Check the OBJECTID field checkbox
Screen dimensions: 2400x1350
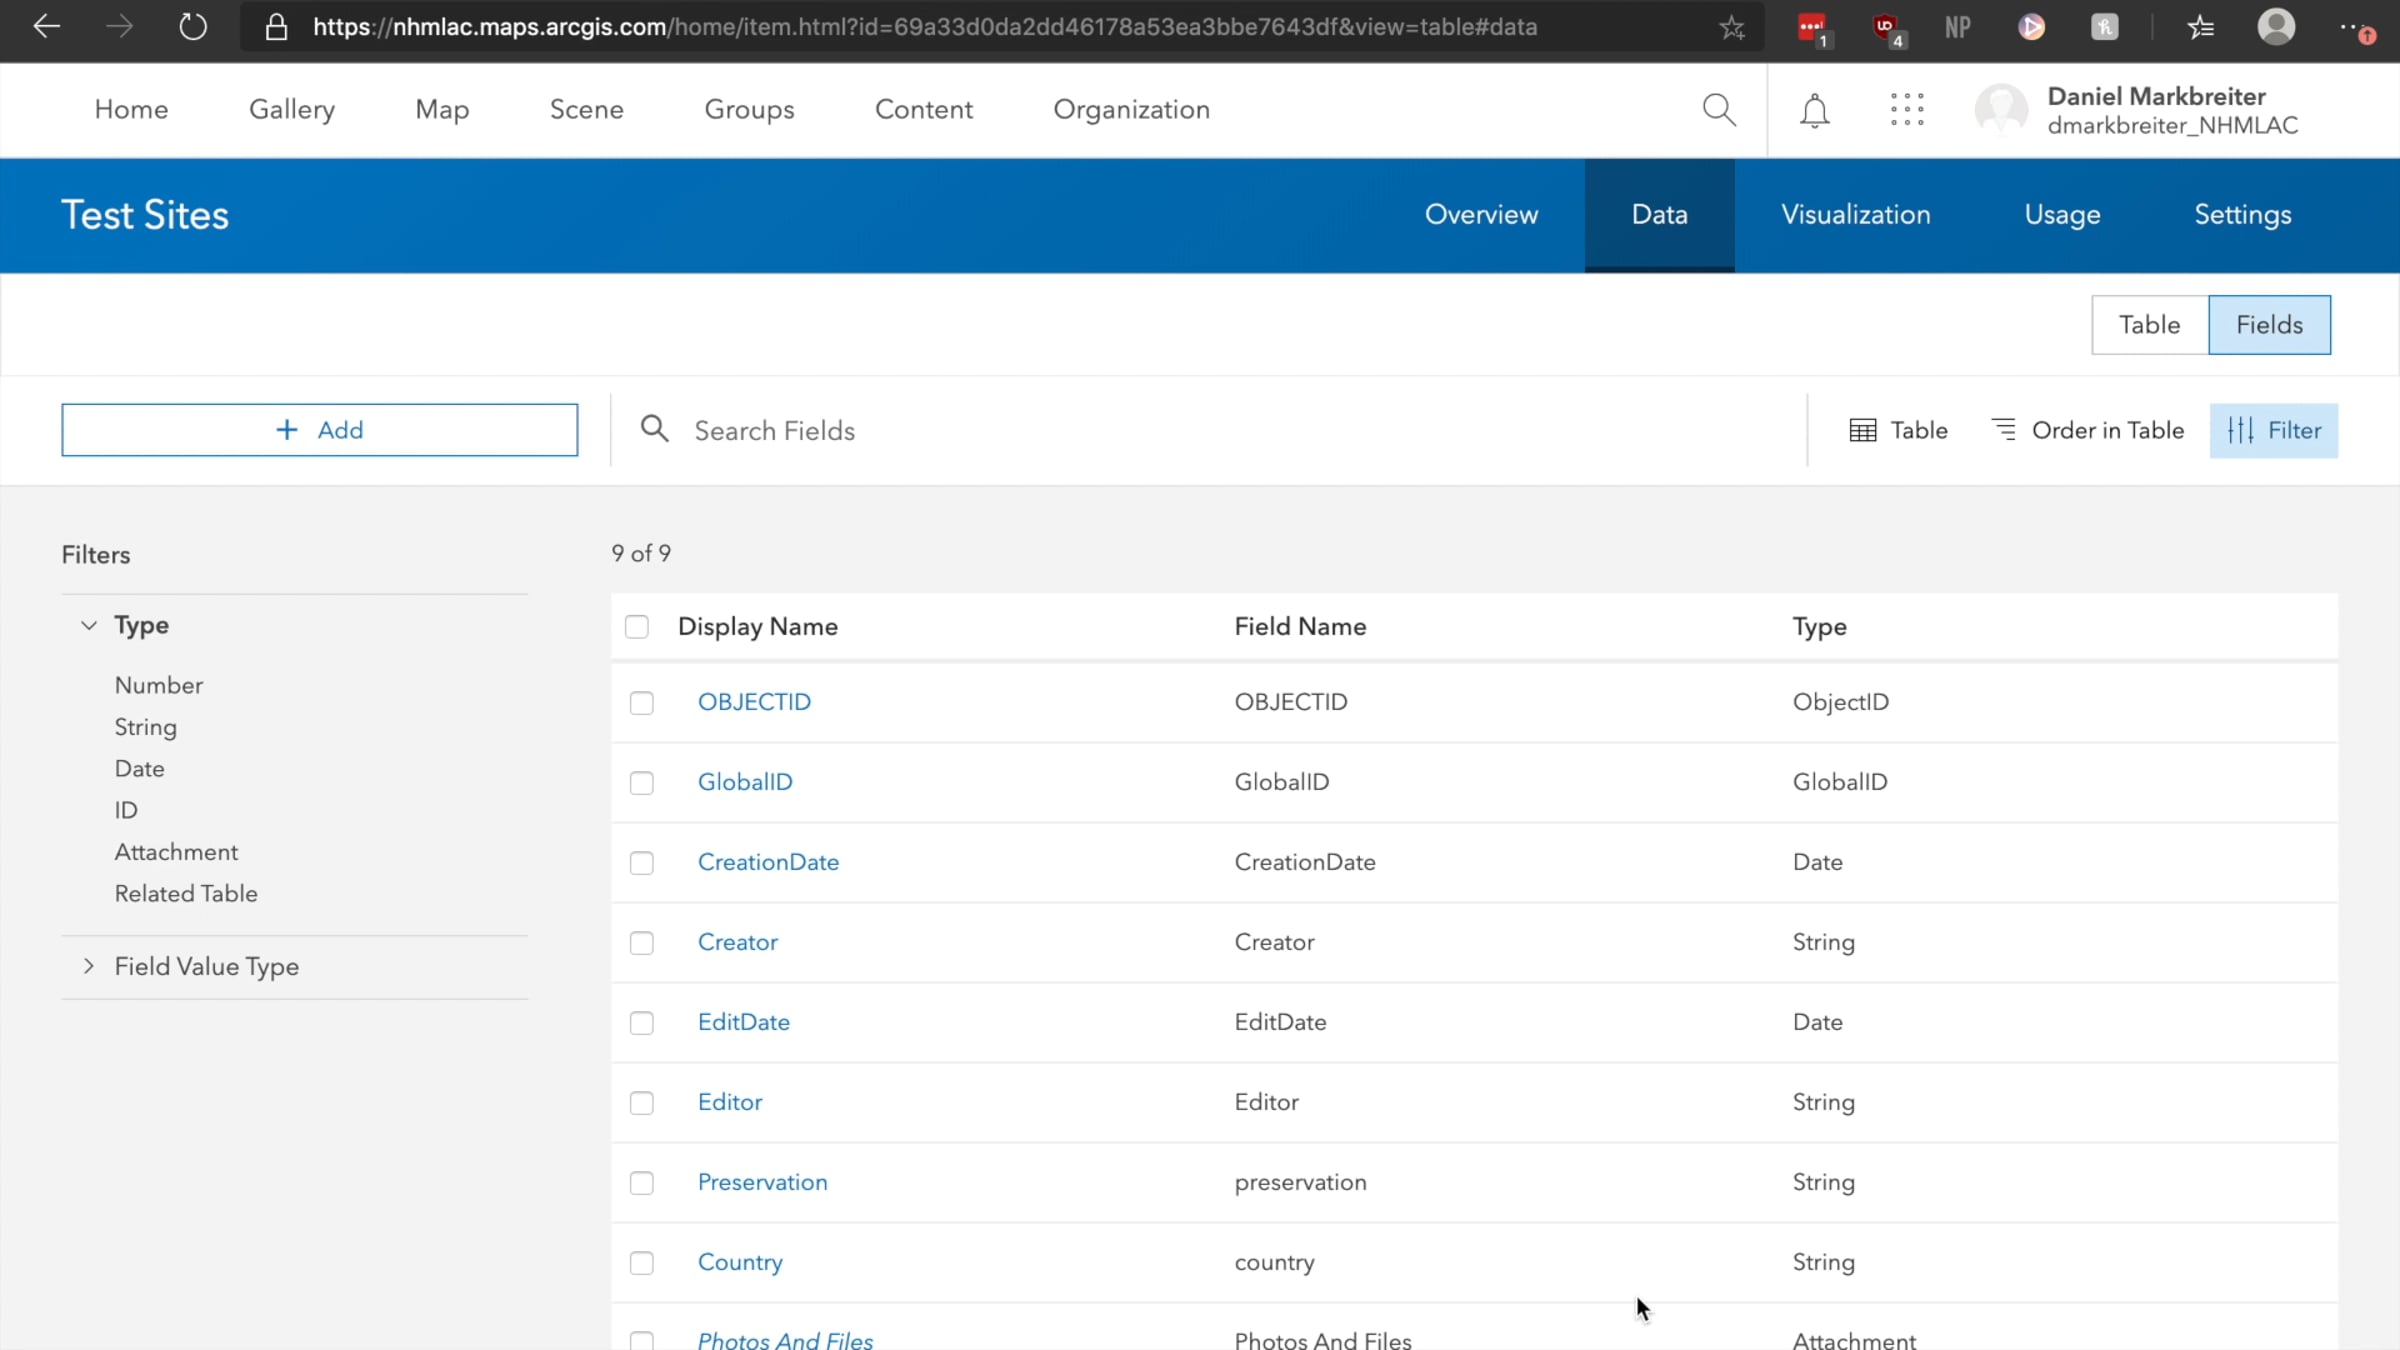(641, 703)
